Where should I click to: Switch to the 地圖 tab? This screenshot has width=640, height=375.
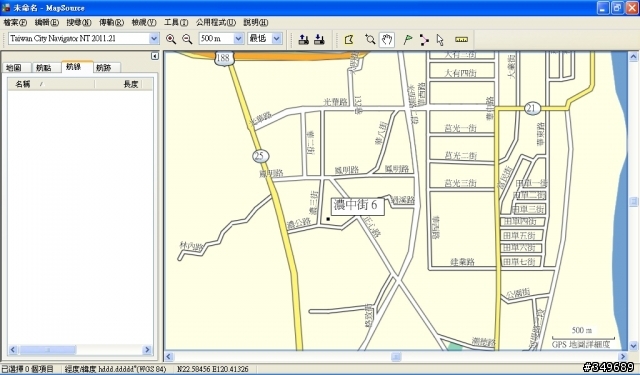[x=16, y=68]
